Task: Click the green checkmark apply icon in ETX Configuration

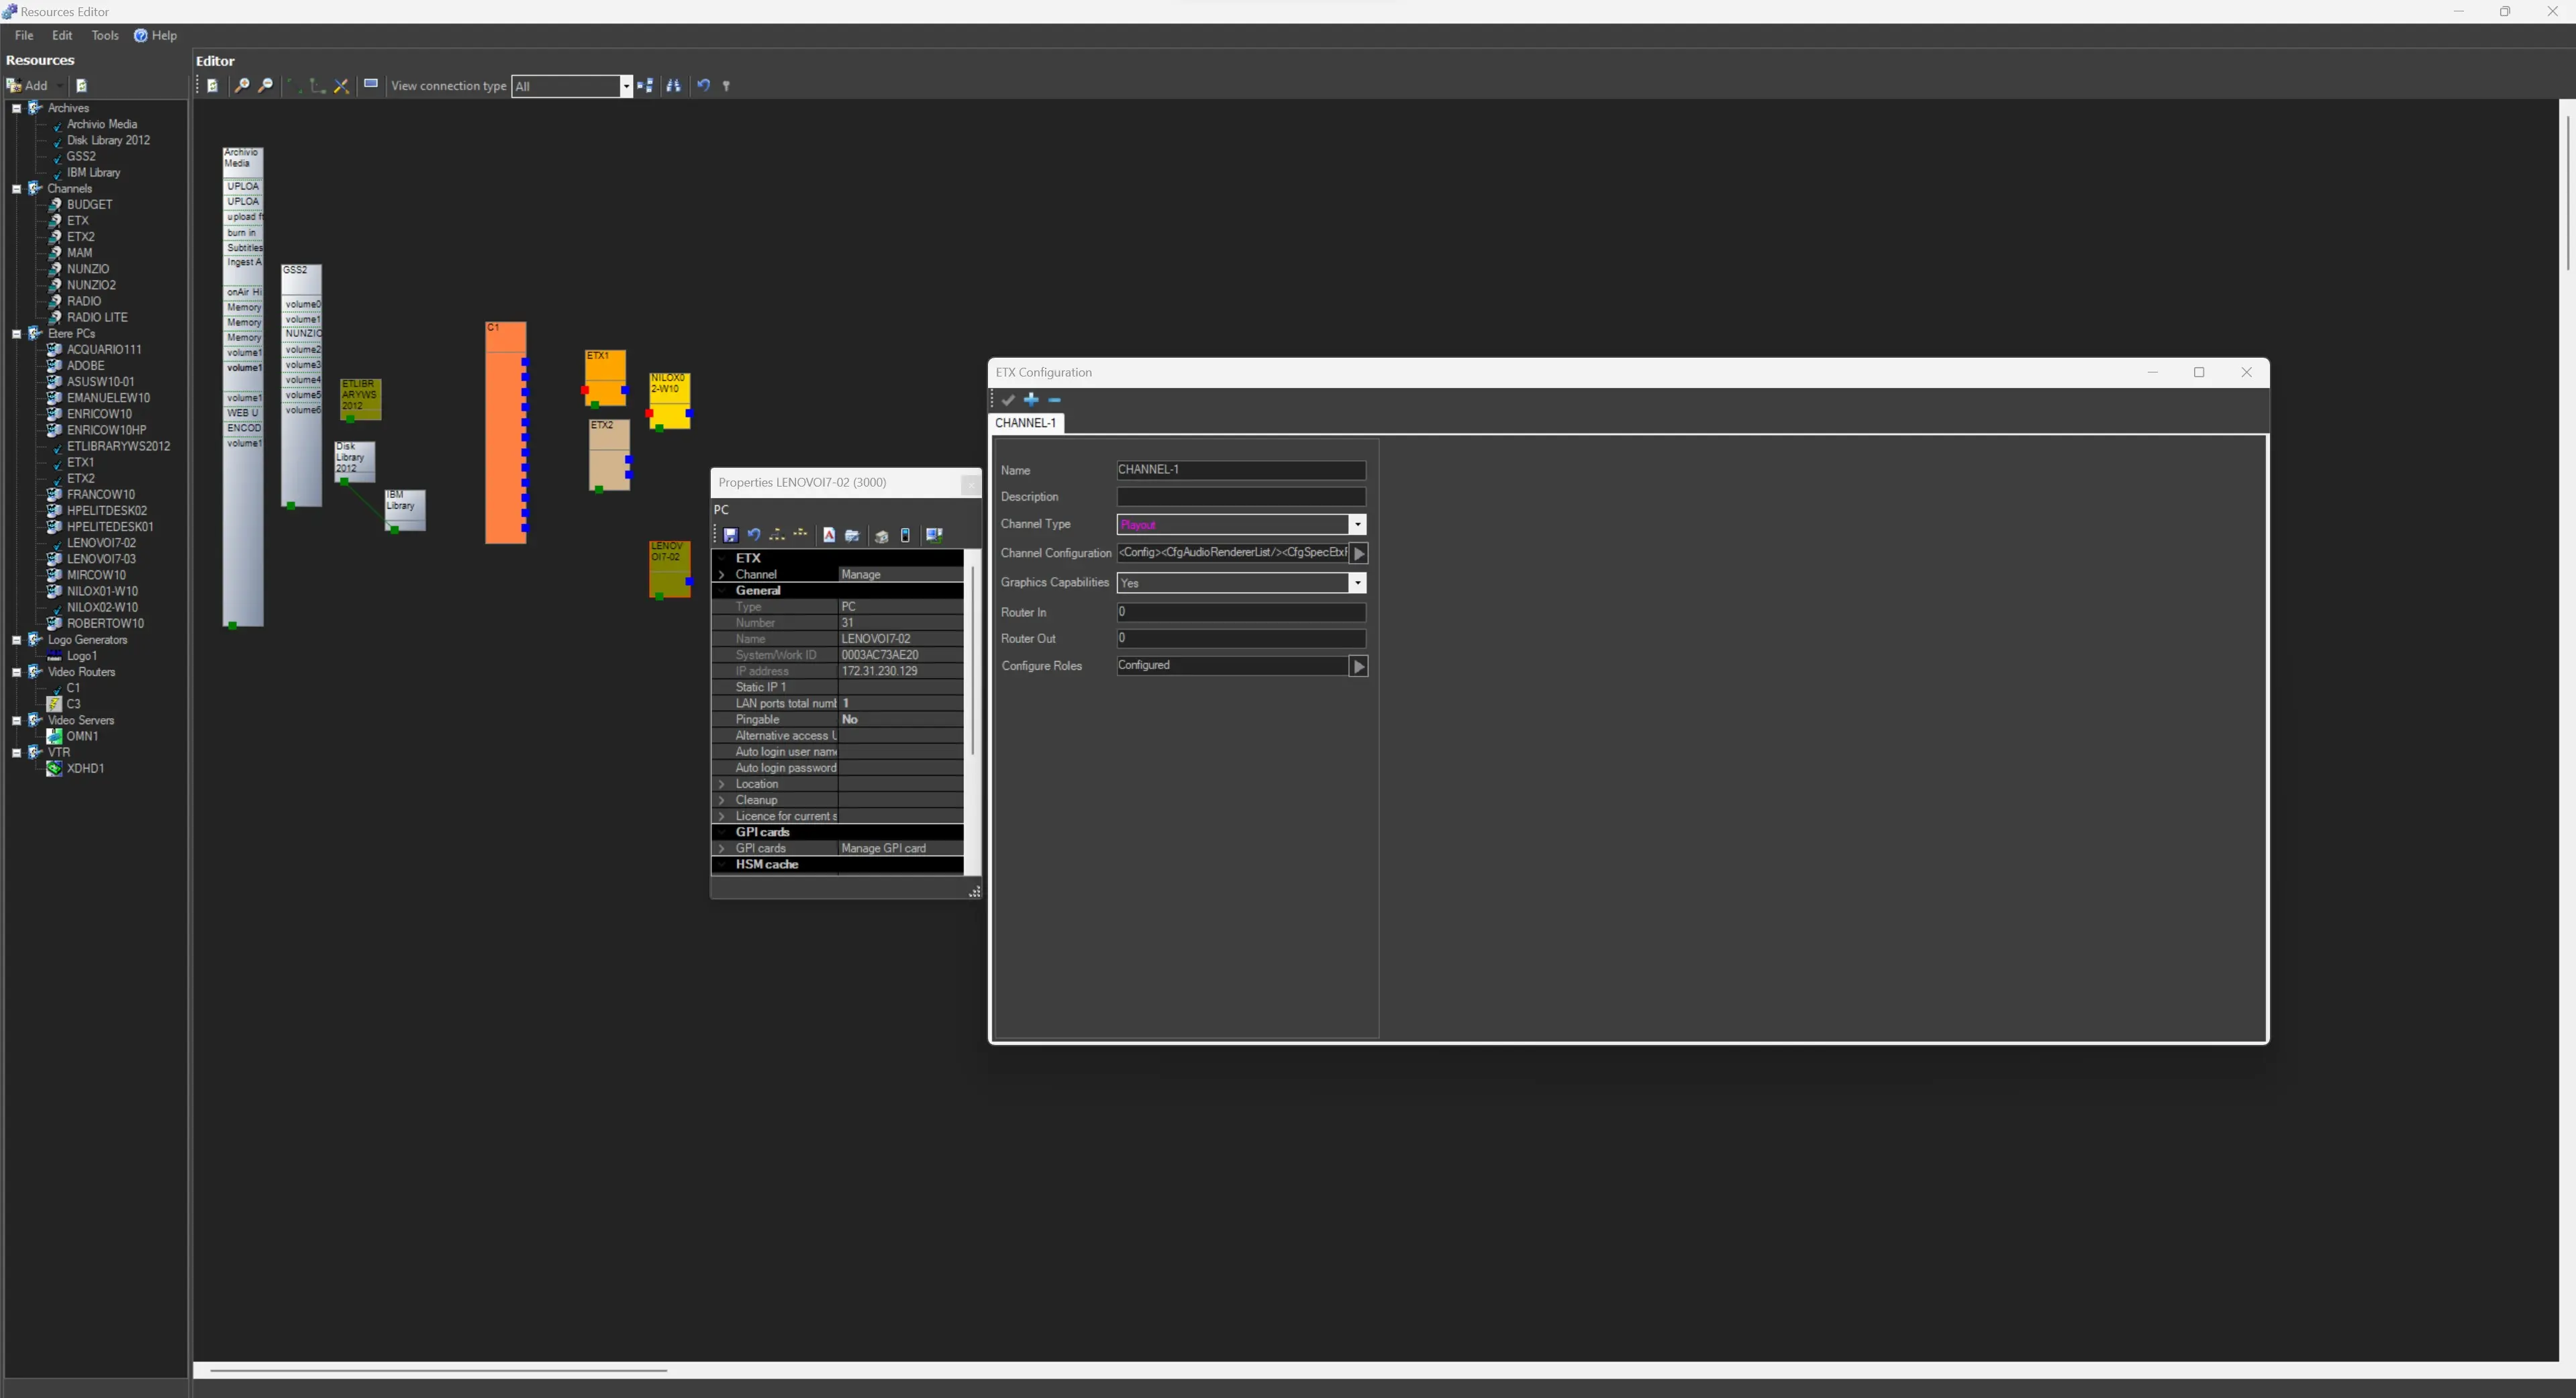Action: 1008,400
